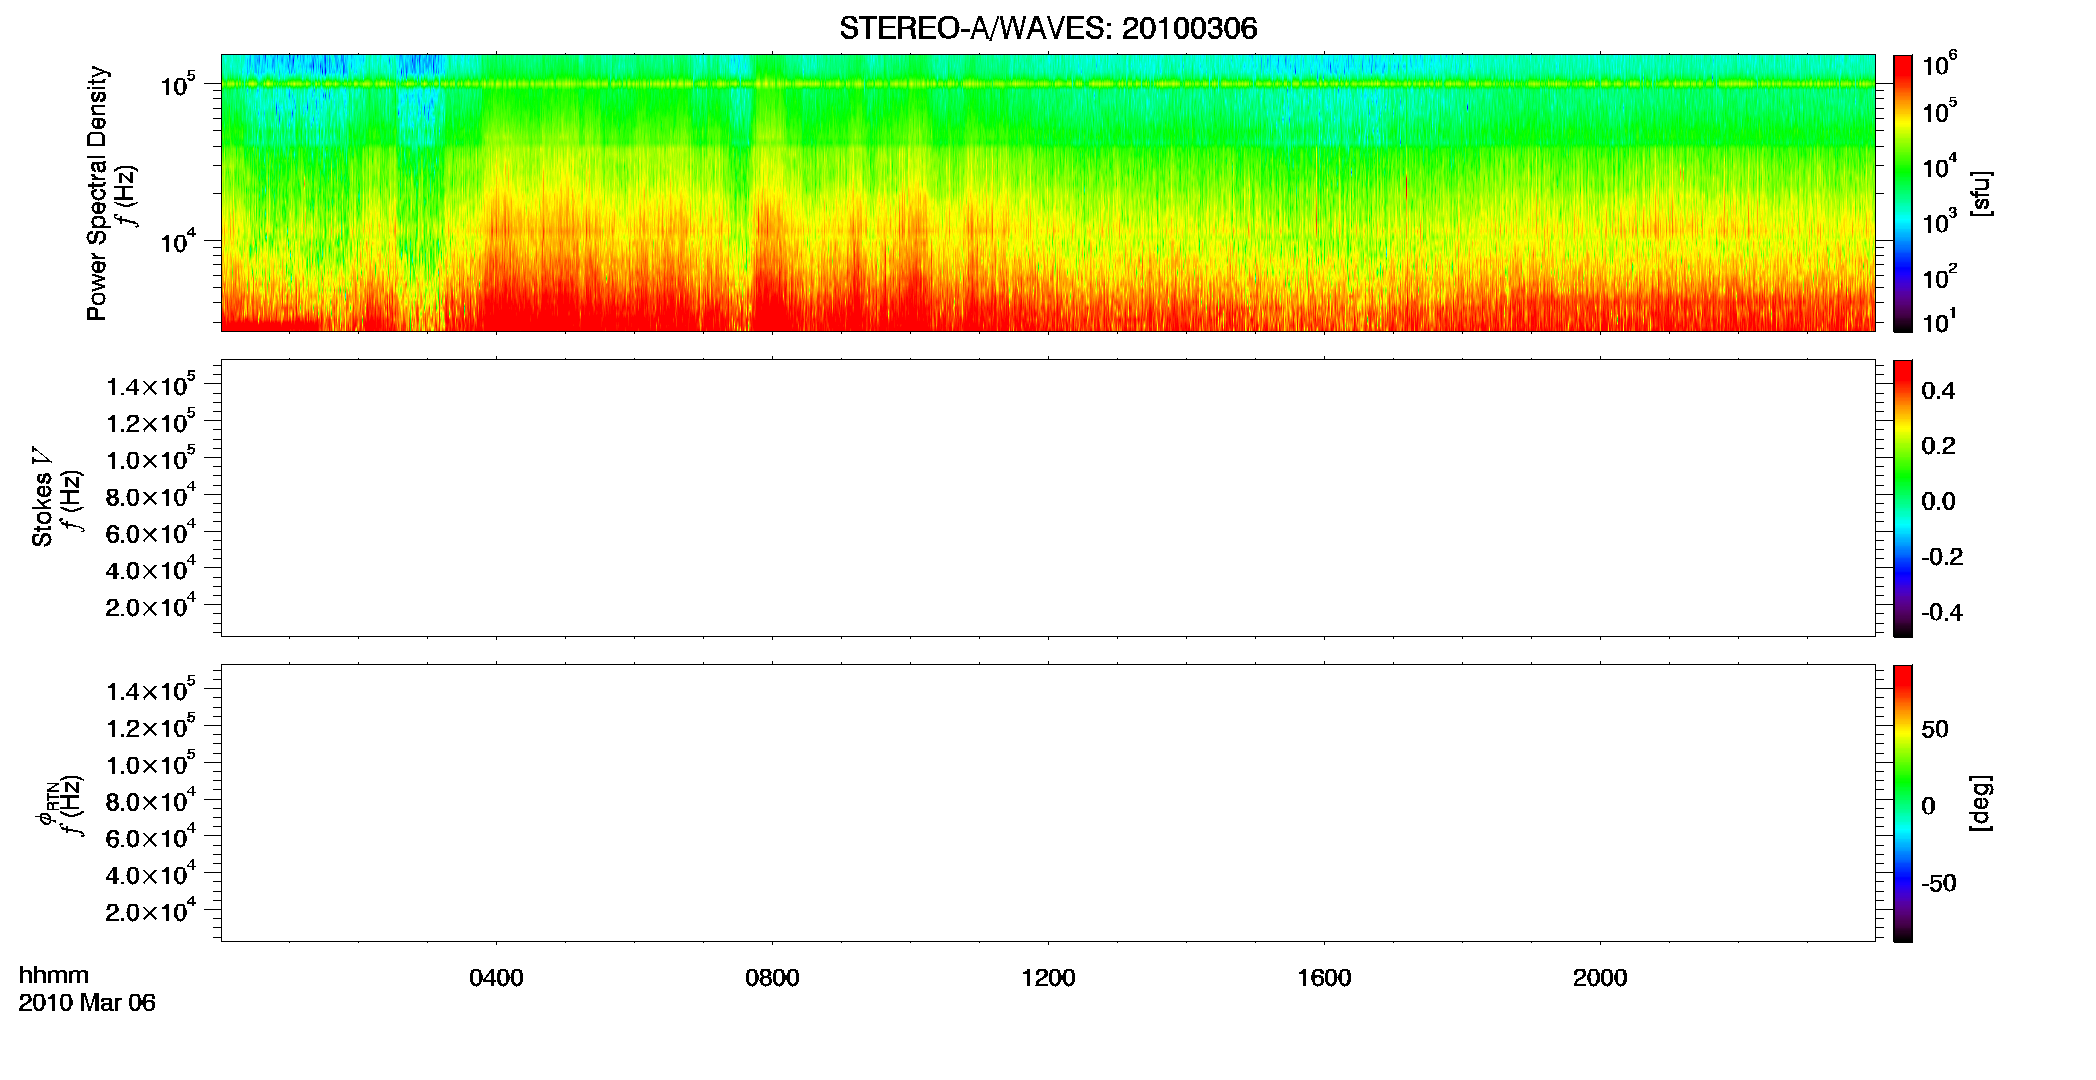Click the 0400 time tick label
This screenshot has width=2096, height=1080.
tap(496, 978)
